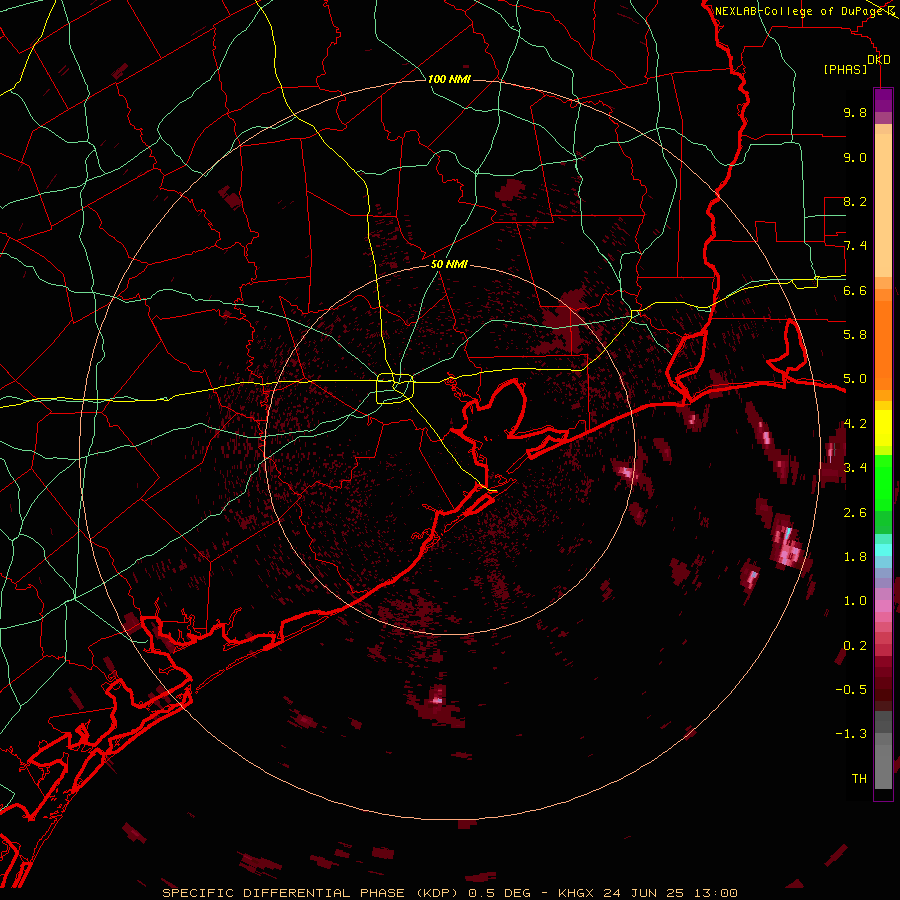Pick the pink segment of the color bar
Image resolution: width=900 pixels, height=900 pixels.
883,606
